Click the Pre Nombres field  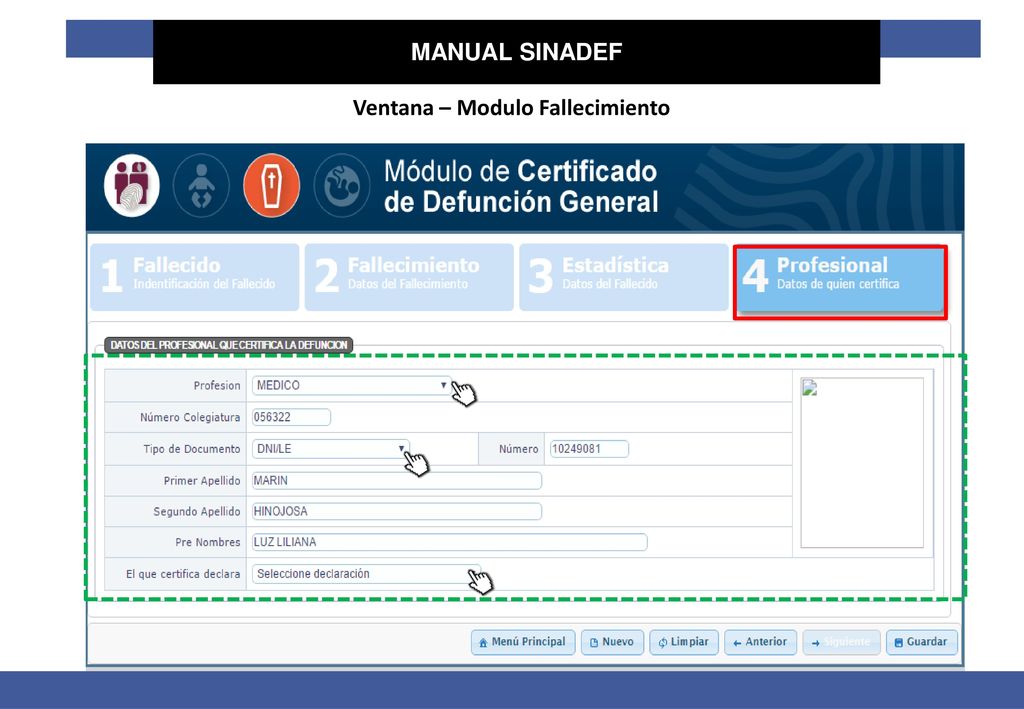[449, 542]
